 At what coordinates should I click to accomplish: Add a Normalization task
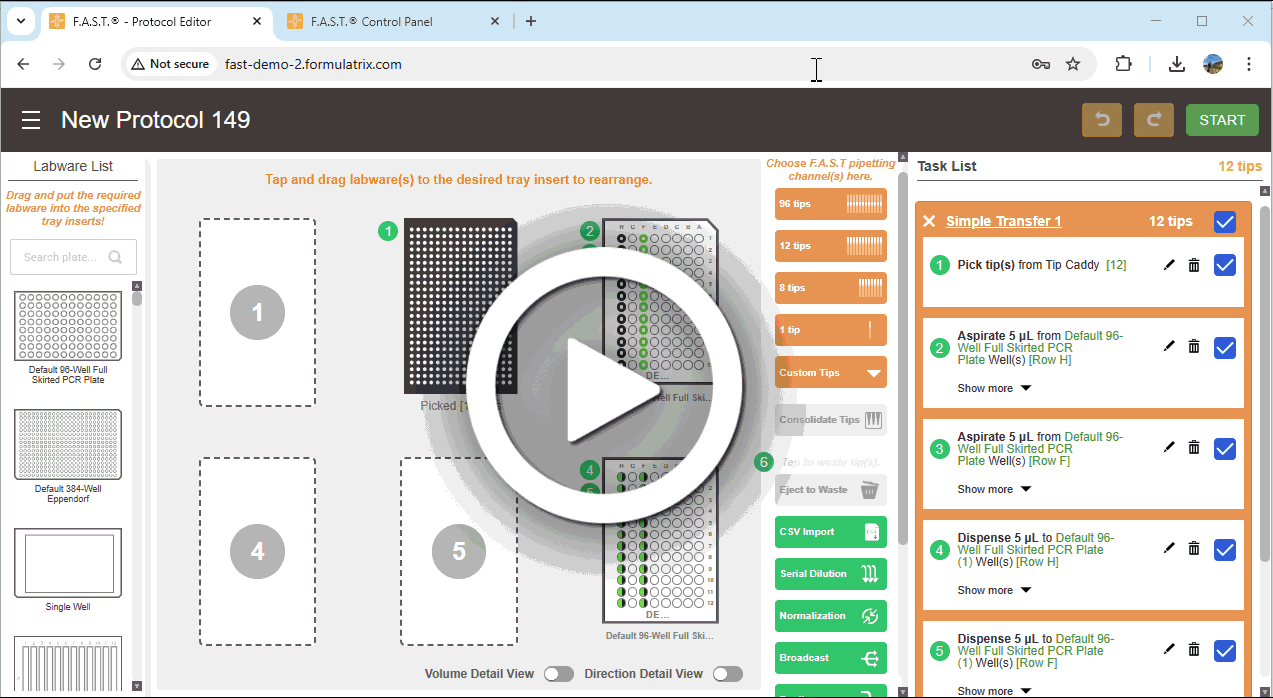pyautogui.click(x=831, y=616)
